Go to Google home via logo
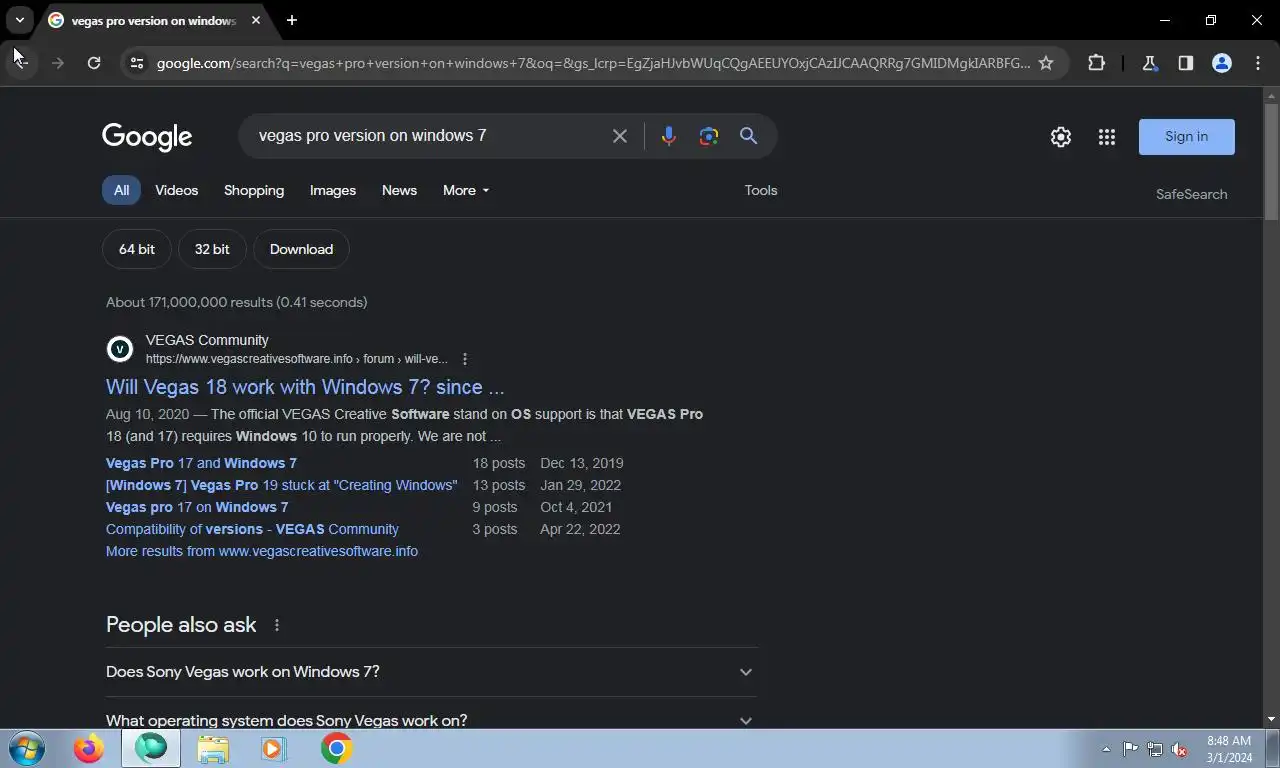 [x=147, y=137]
